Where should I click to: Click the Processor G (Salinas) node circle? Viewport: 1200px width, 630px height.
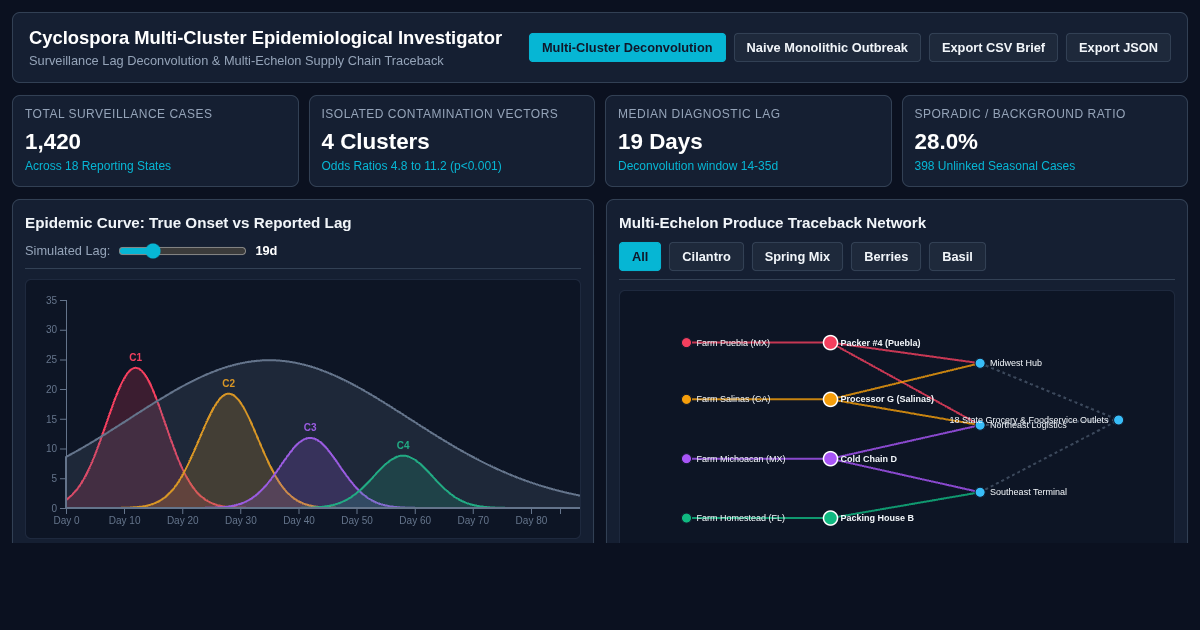tap(830, 399)
